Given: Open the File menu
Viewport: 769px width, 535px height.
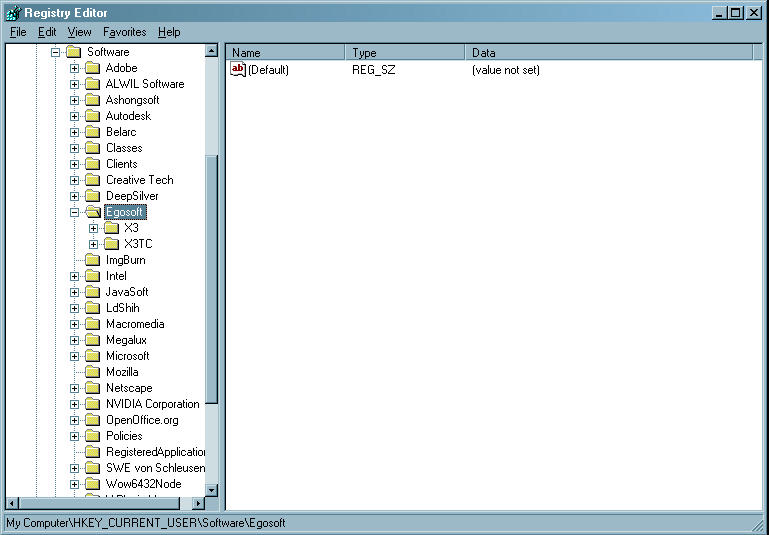Looking at the screenshot, I should (18, 32).
